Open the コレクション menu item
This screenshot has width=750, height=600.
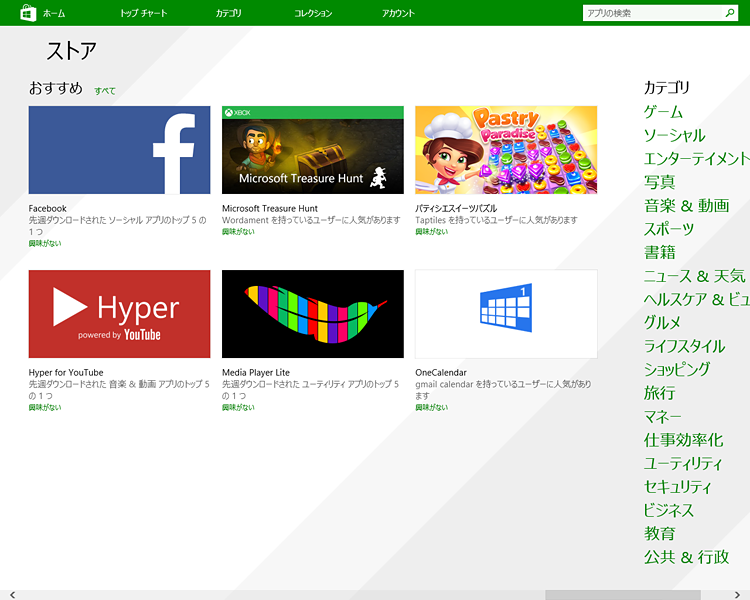tap(313, 14)
